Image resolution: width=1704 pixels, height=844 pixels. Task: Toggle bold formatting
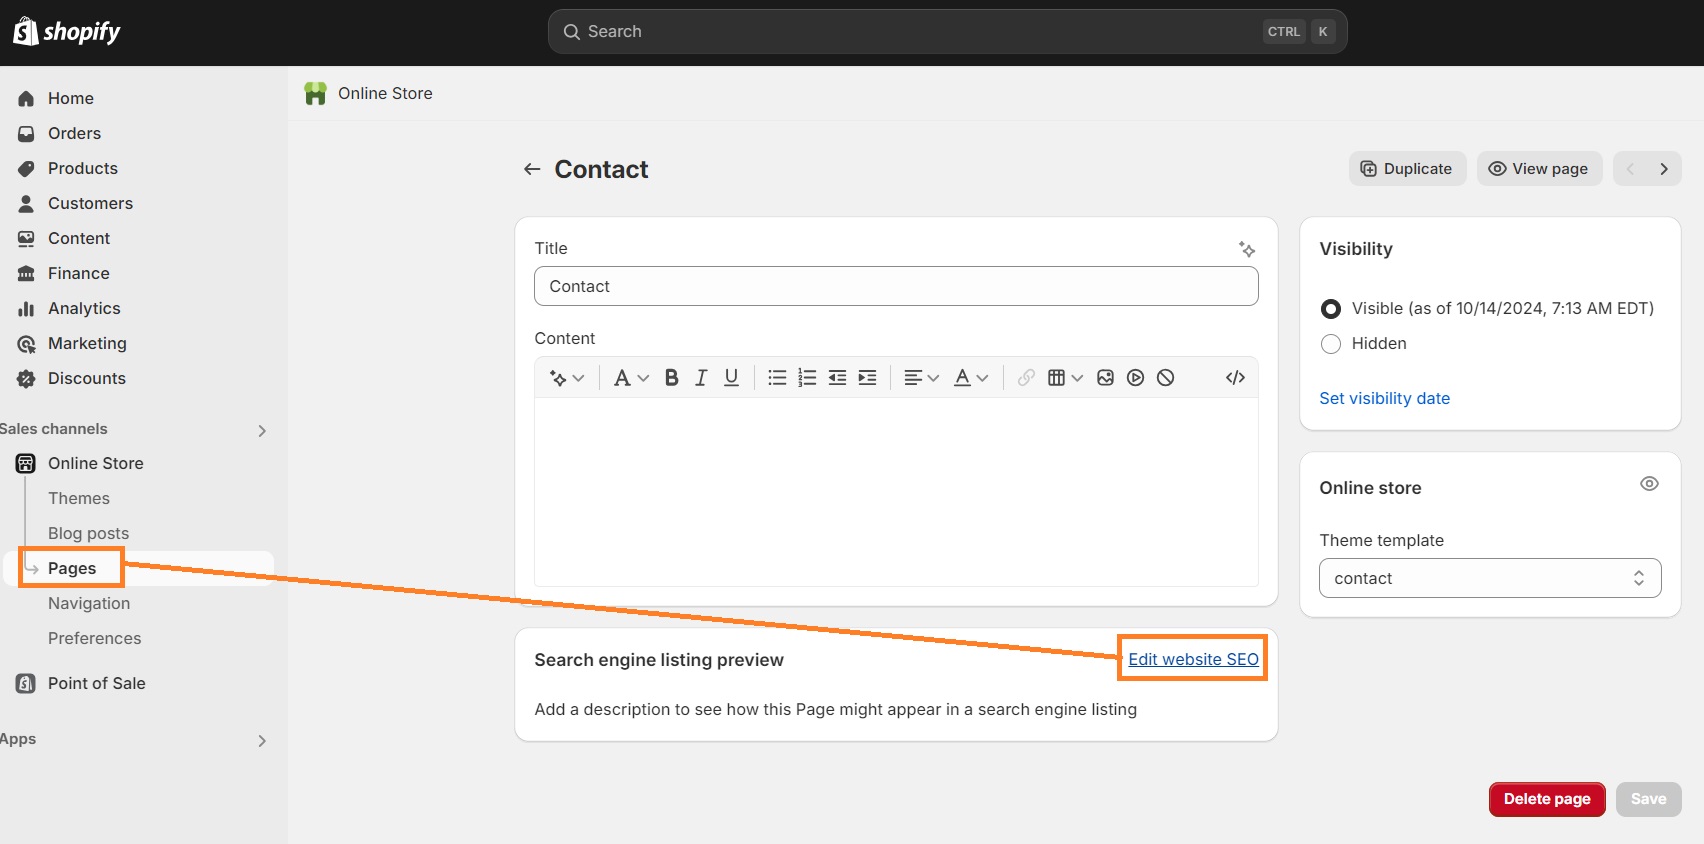(672, 378)
